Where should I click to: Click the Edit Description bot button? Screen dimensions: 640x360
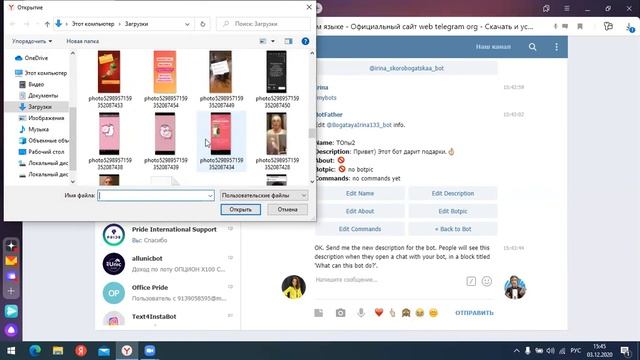tap(453, 193)
